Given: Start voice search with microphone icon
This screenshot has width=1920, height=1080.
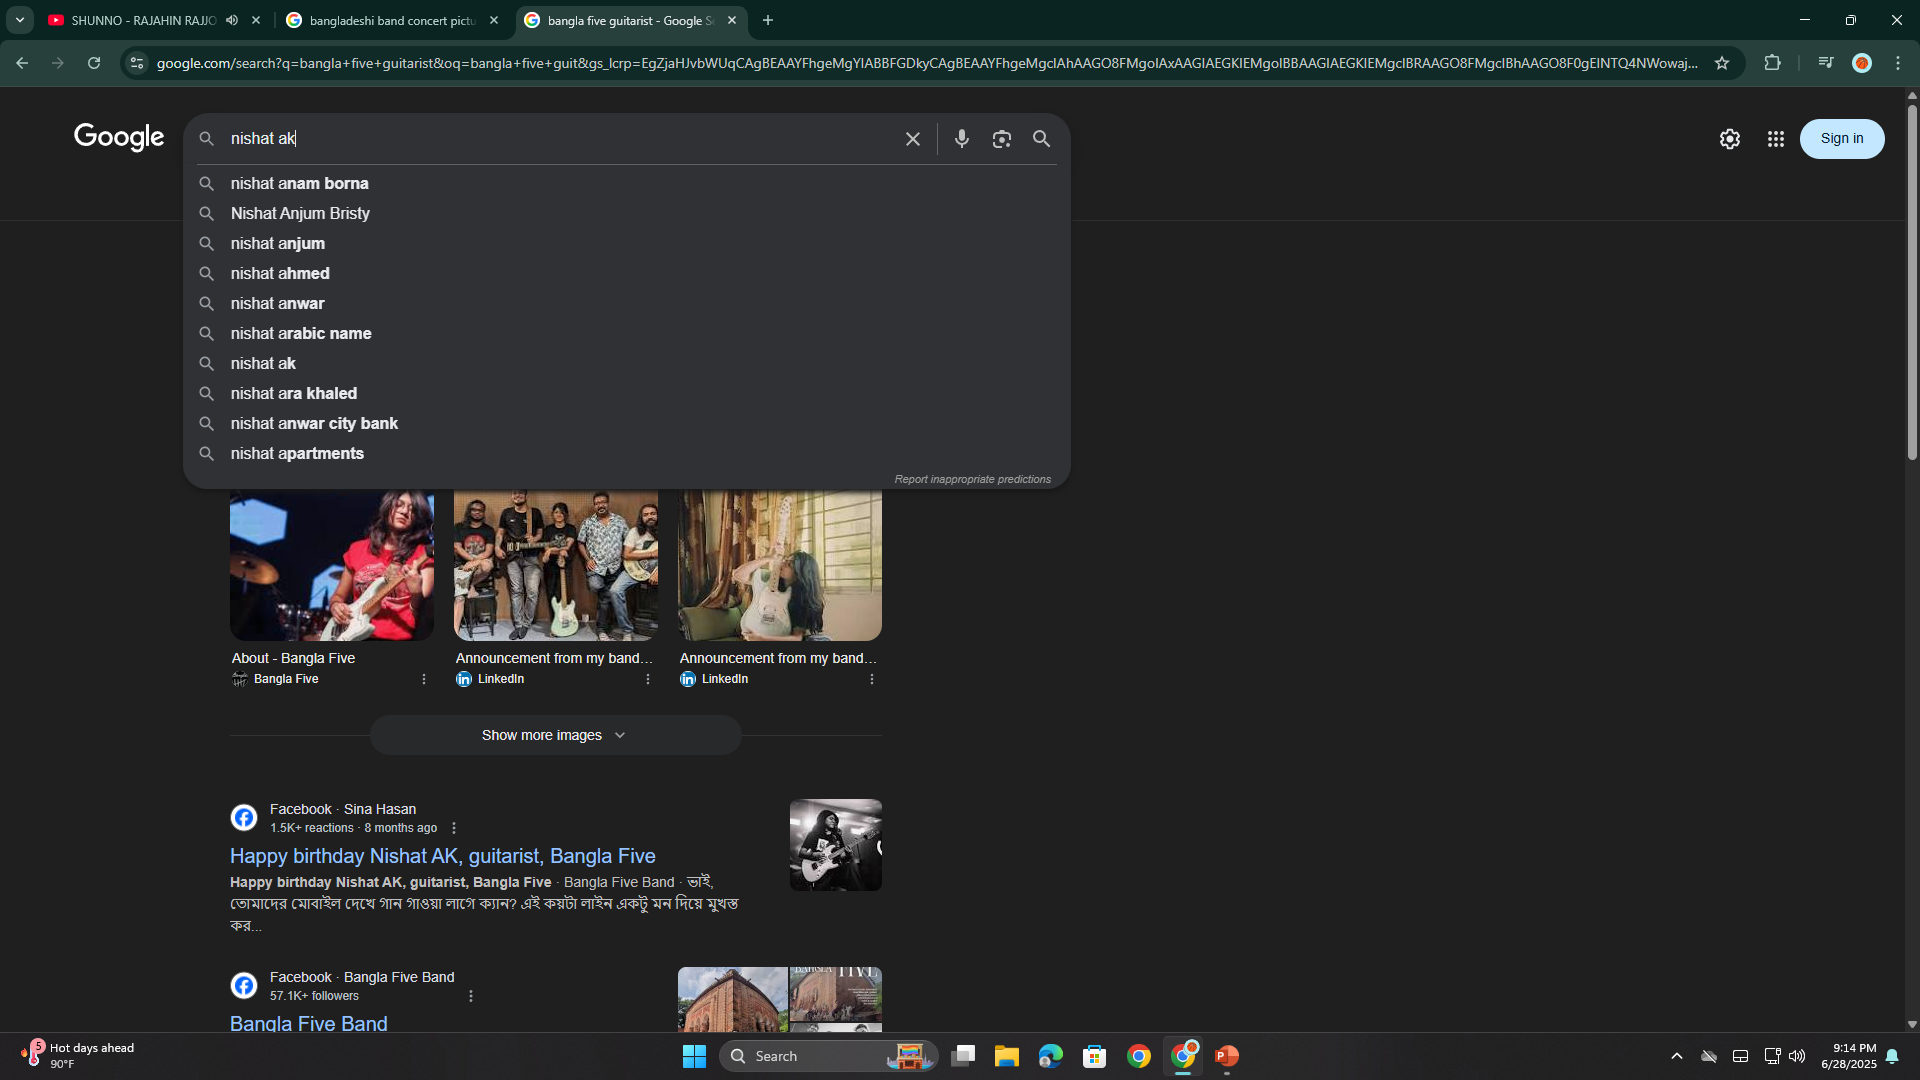Looking at the screenshot, I should [961, 139].
